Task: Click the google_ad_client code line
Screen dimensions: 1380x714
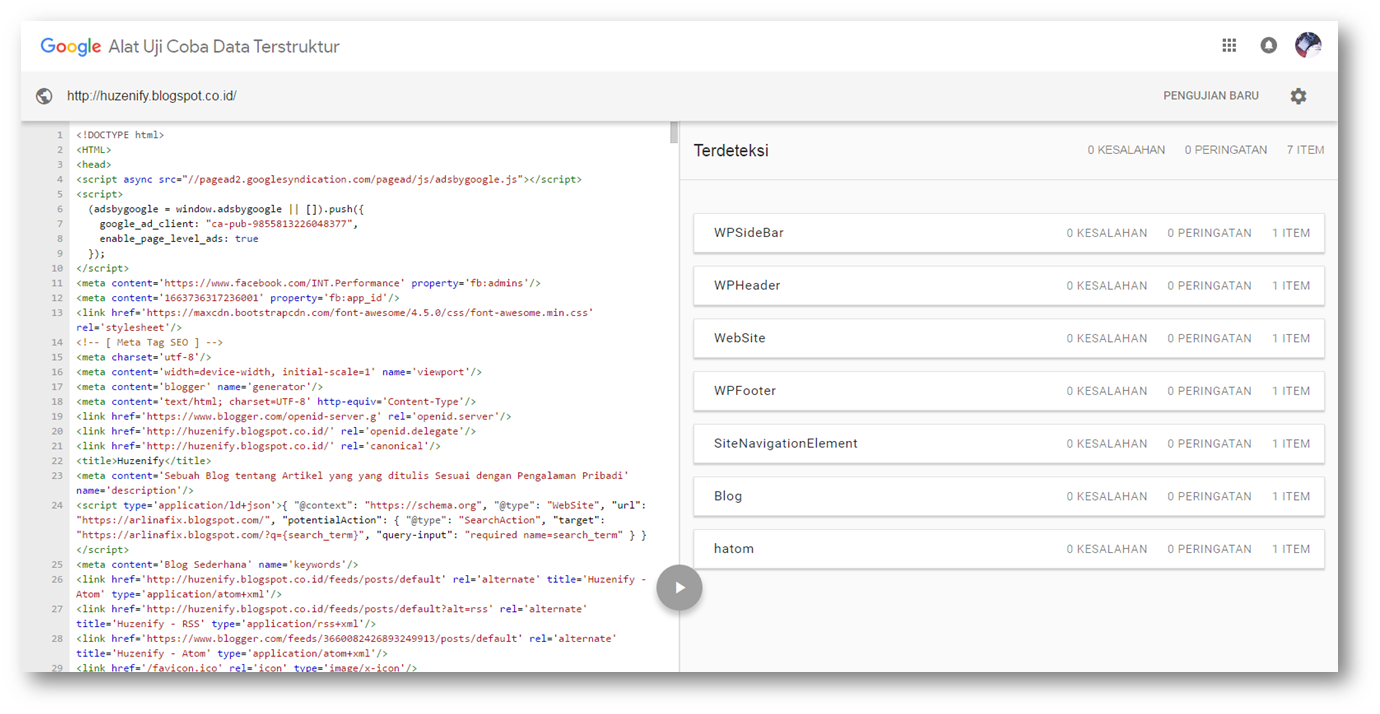Action: (228, 224)
